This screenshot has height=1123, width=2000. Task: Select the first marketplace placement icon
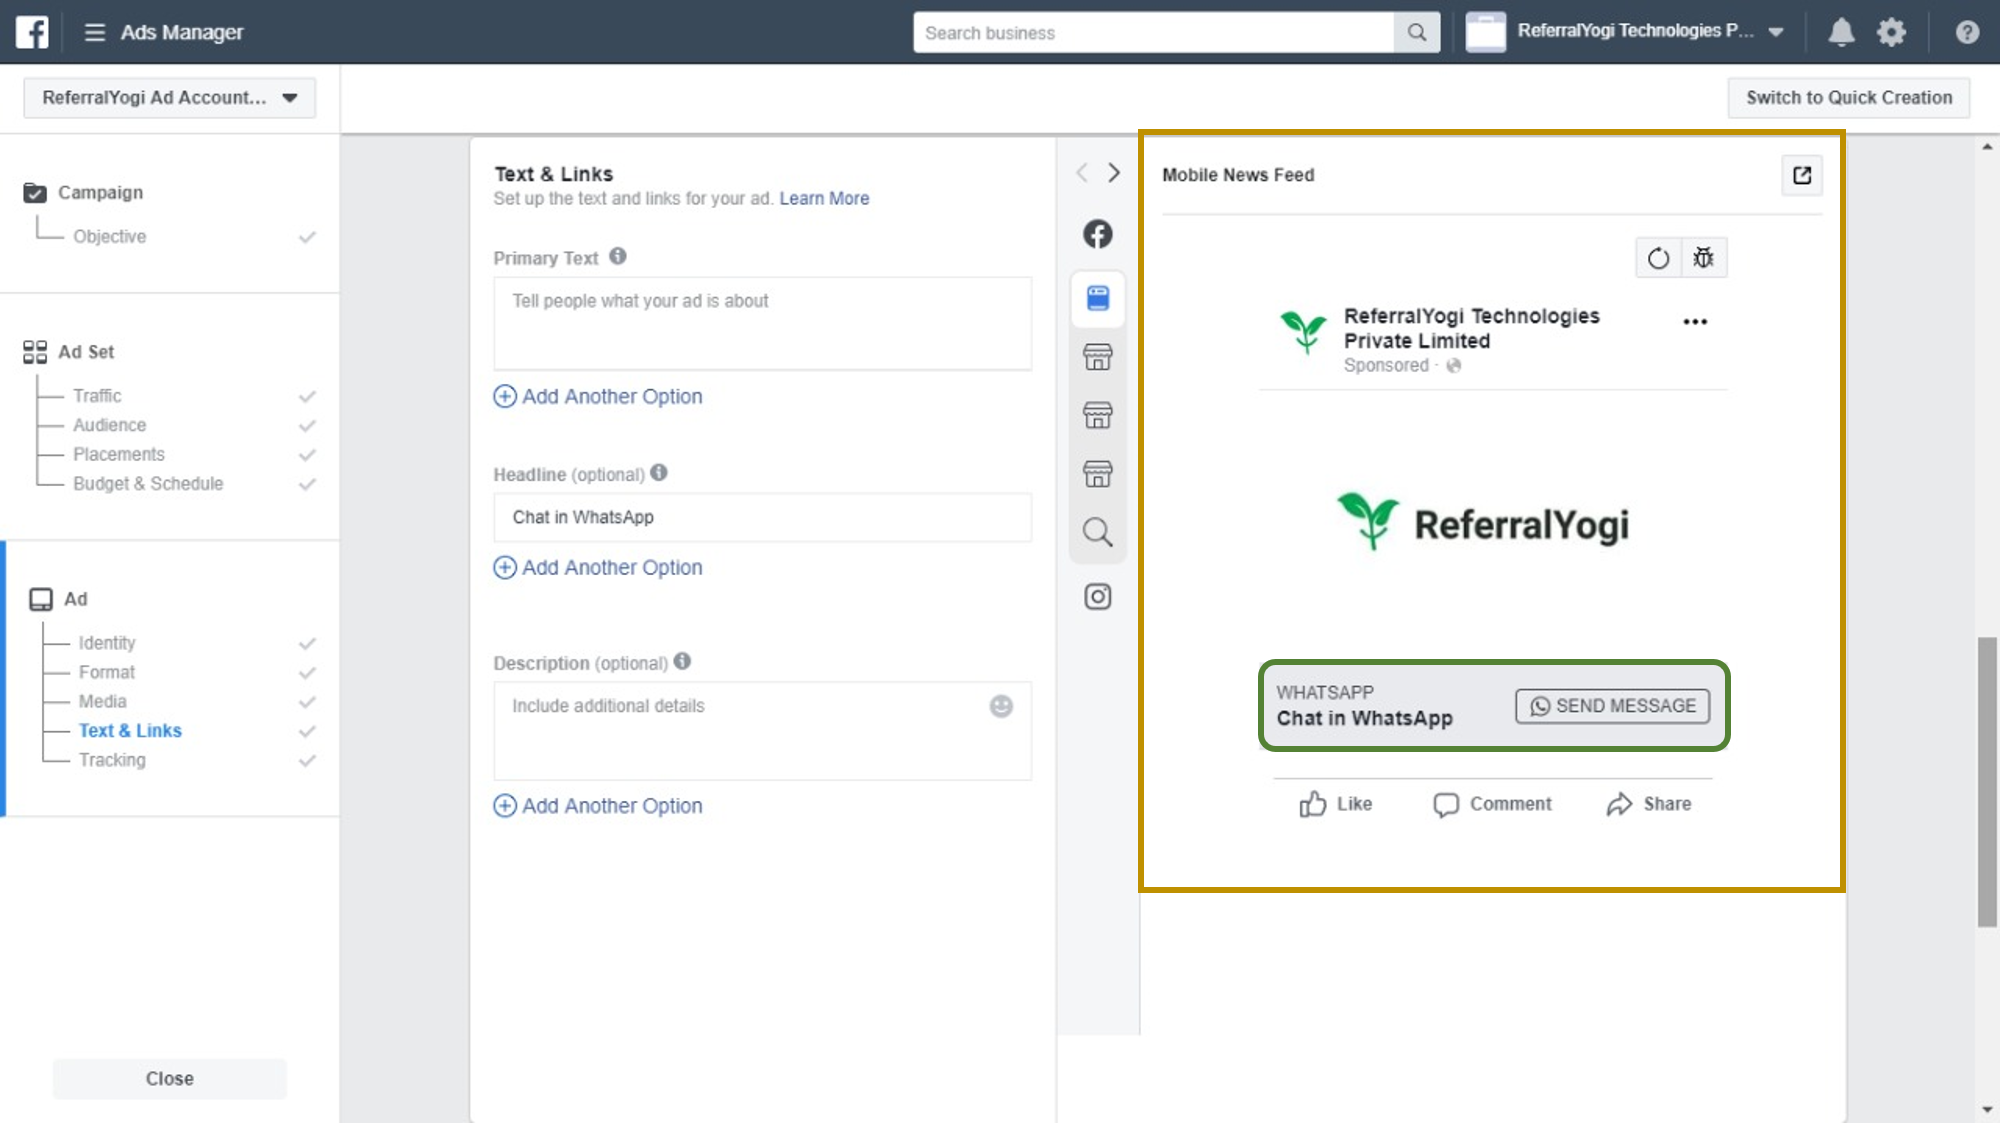(x=1098, y=357)
